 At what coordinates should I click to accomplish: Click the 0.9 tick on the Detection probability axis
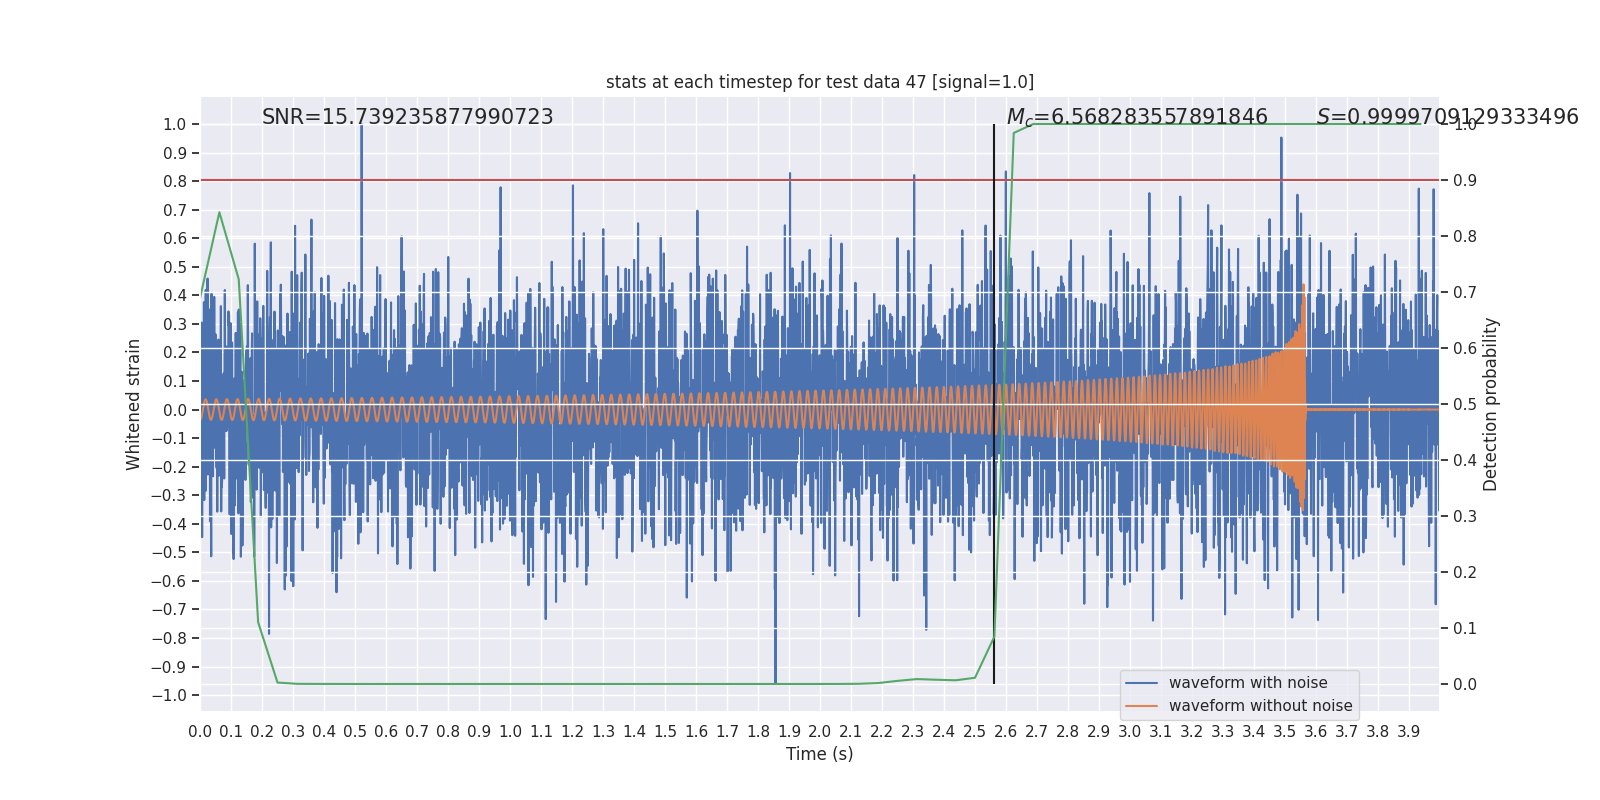(x=1465, y=181)
